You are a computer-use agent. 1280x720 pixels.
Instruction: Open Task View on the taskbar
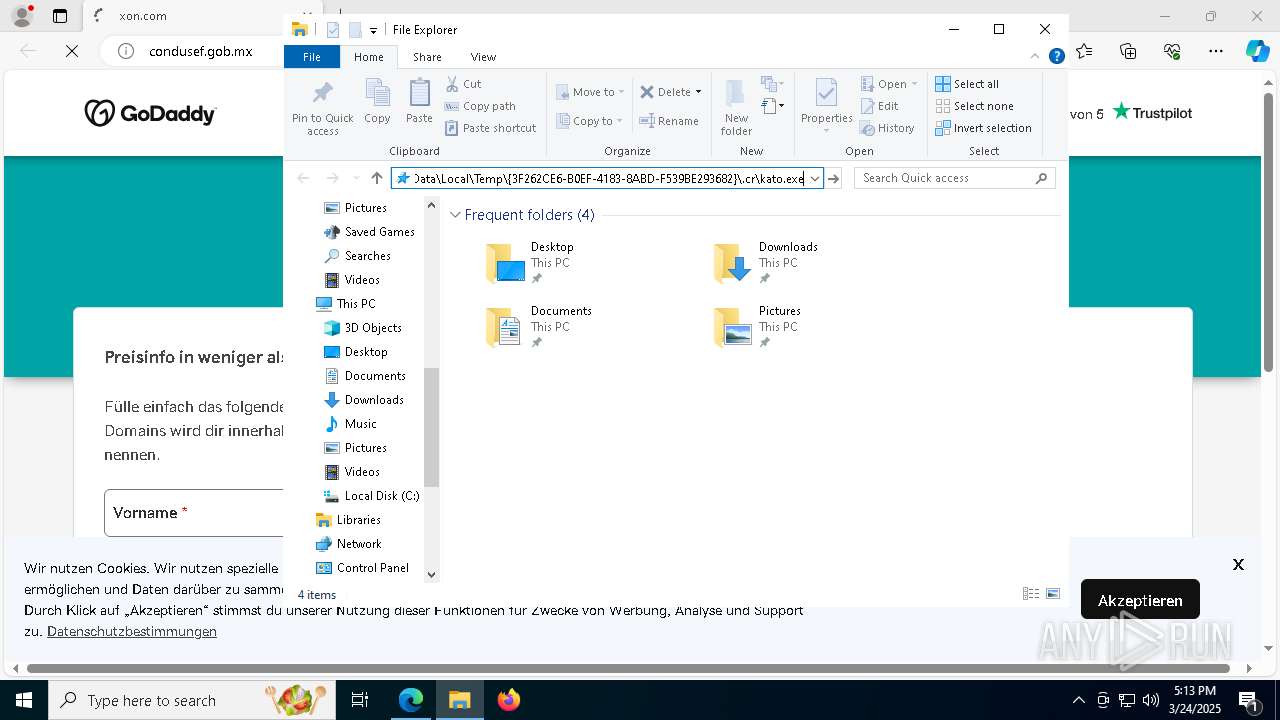tap(360, 700)
